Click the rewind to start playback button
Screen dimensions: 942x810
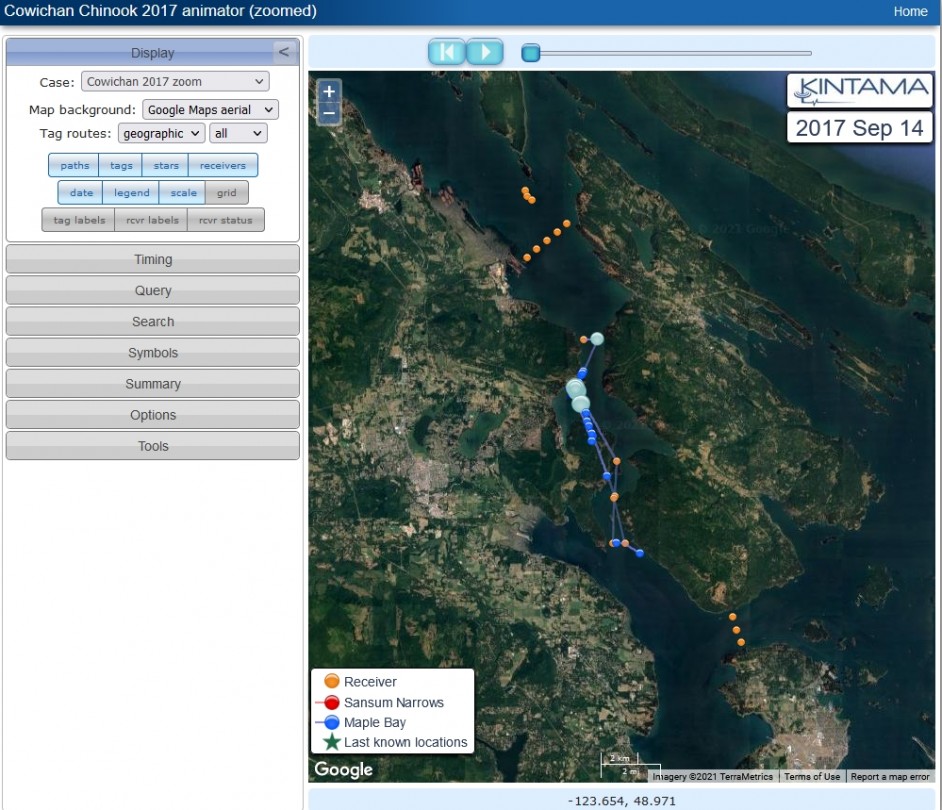click(x=447, y=52)
